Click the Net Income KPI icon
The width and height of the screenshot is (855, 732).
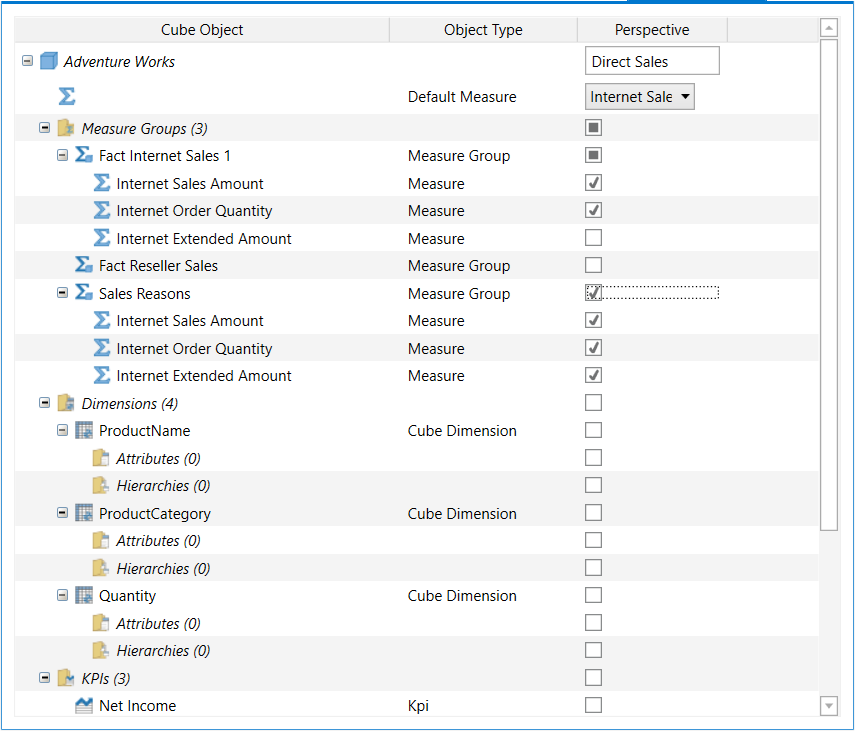[84, 706]
